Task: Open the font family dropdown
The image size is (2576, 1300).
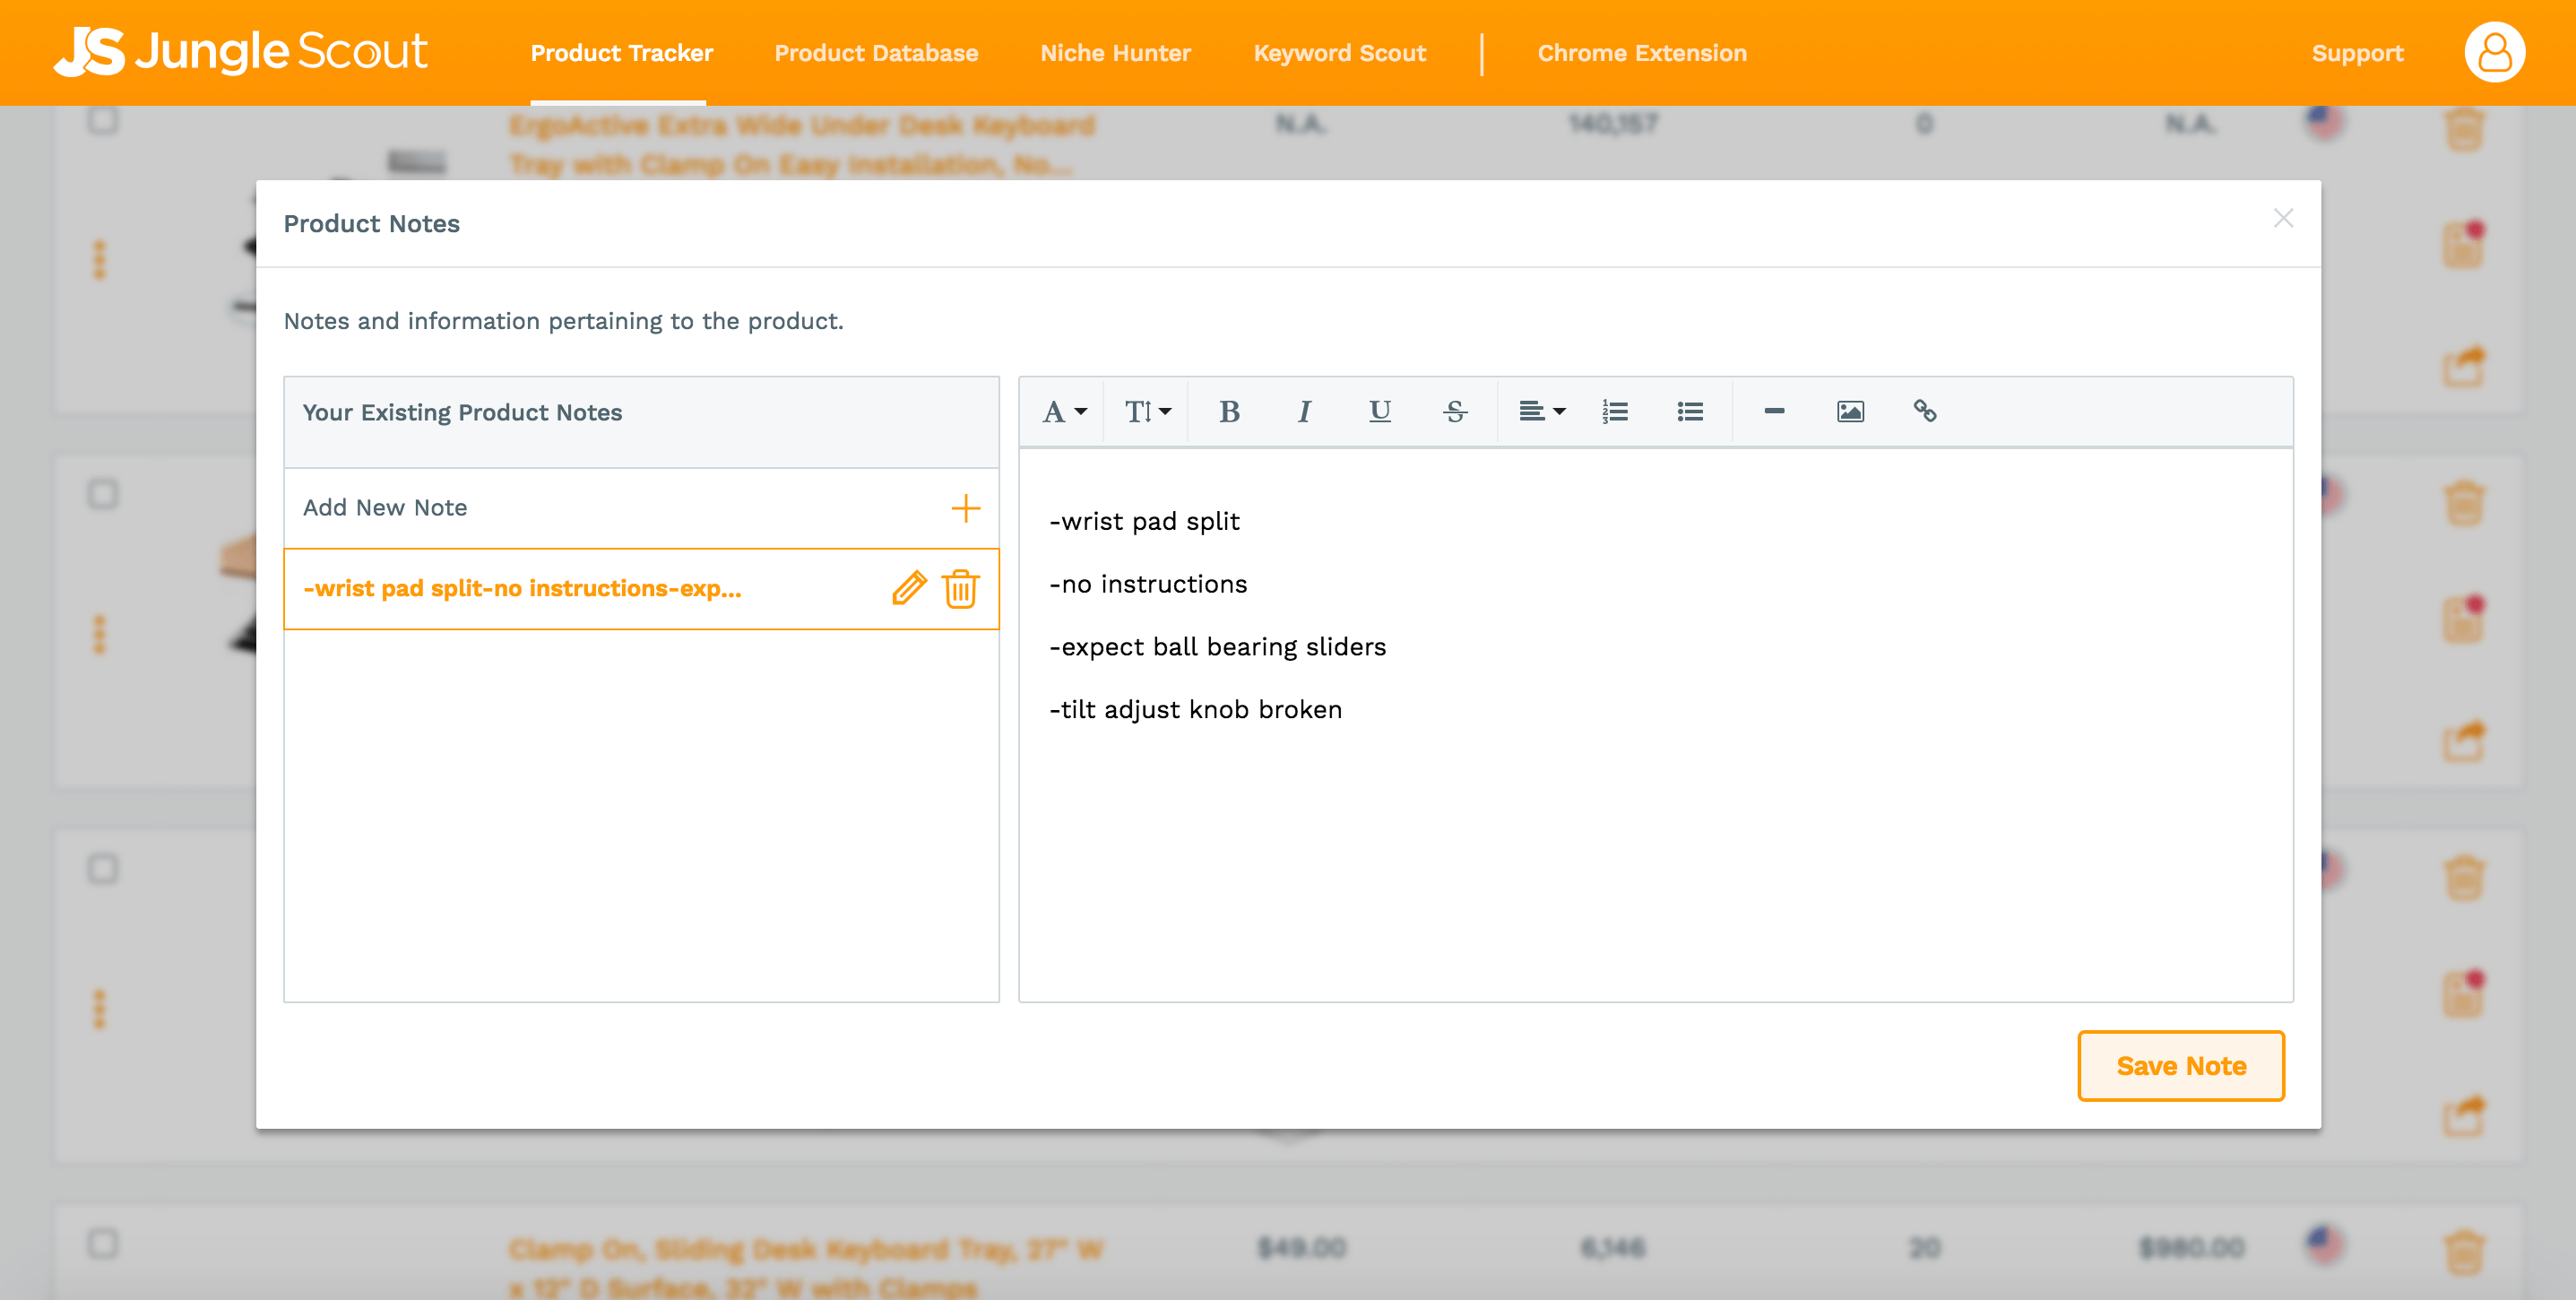Action: (x=1064, y=411)
